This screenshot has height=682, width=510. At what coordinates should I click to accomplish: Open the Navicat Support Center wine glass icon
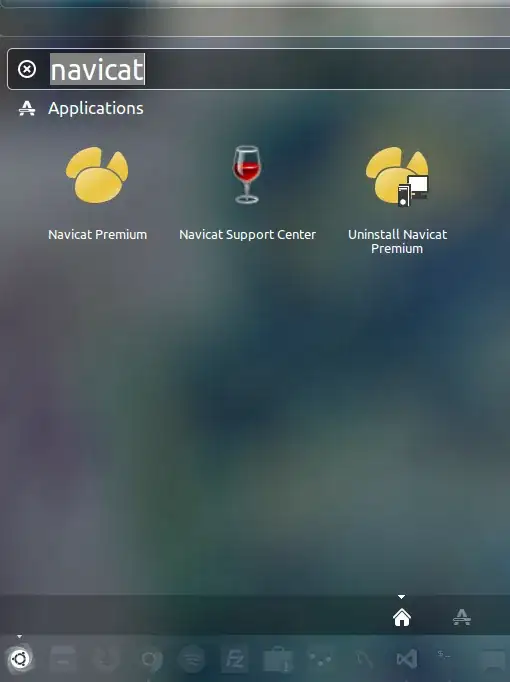coord(247,175)
